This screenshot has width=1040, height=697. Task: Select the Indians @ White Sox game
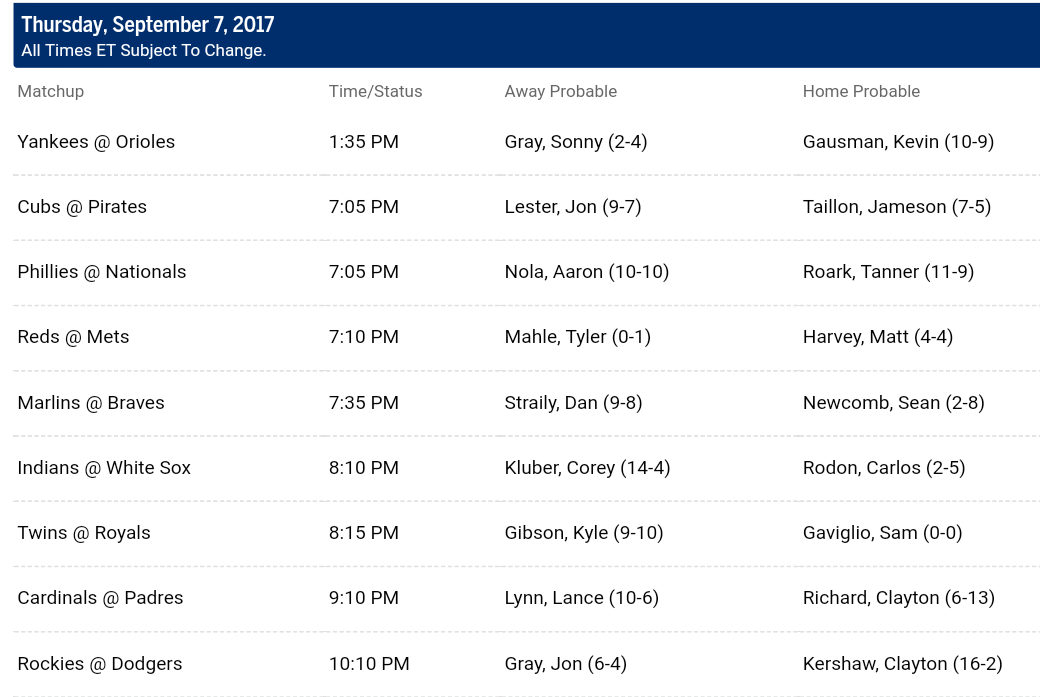click(104, 468)
